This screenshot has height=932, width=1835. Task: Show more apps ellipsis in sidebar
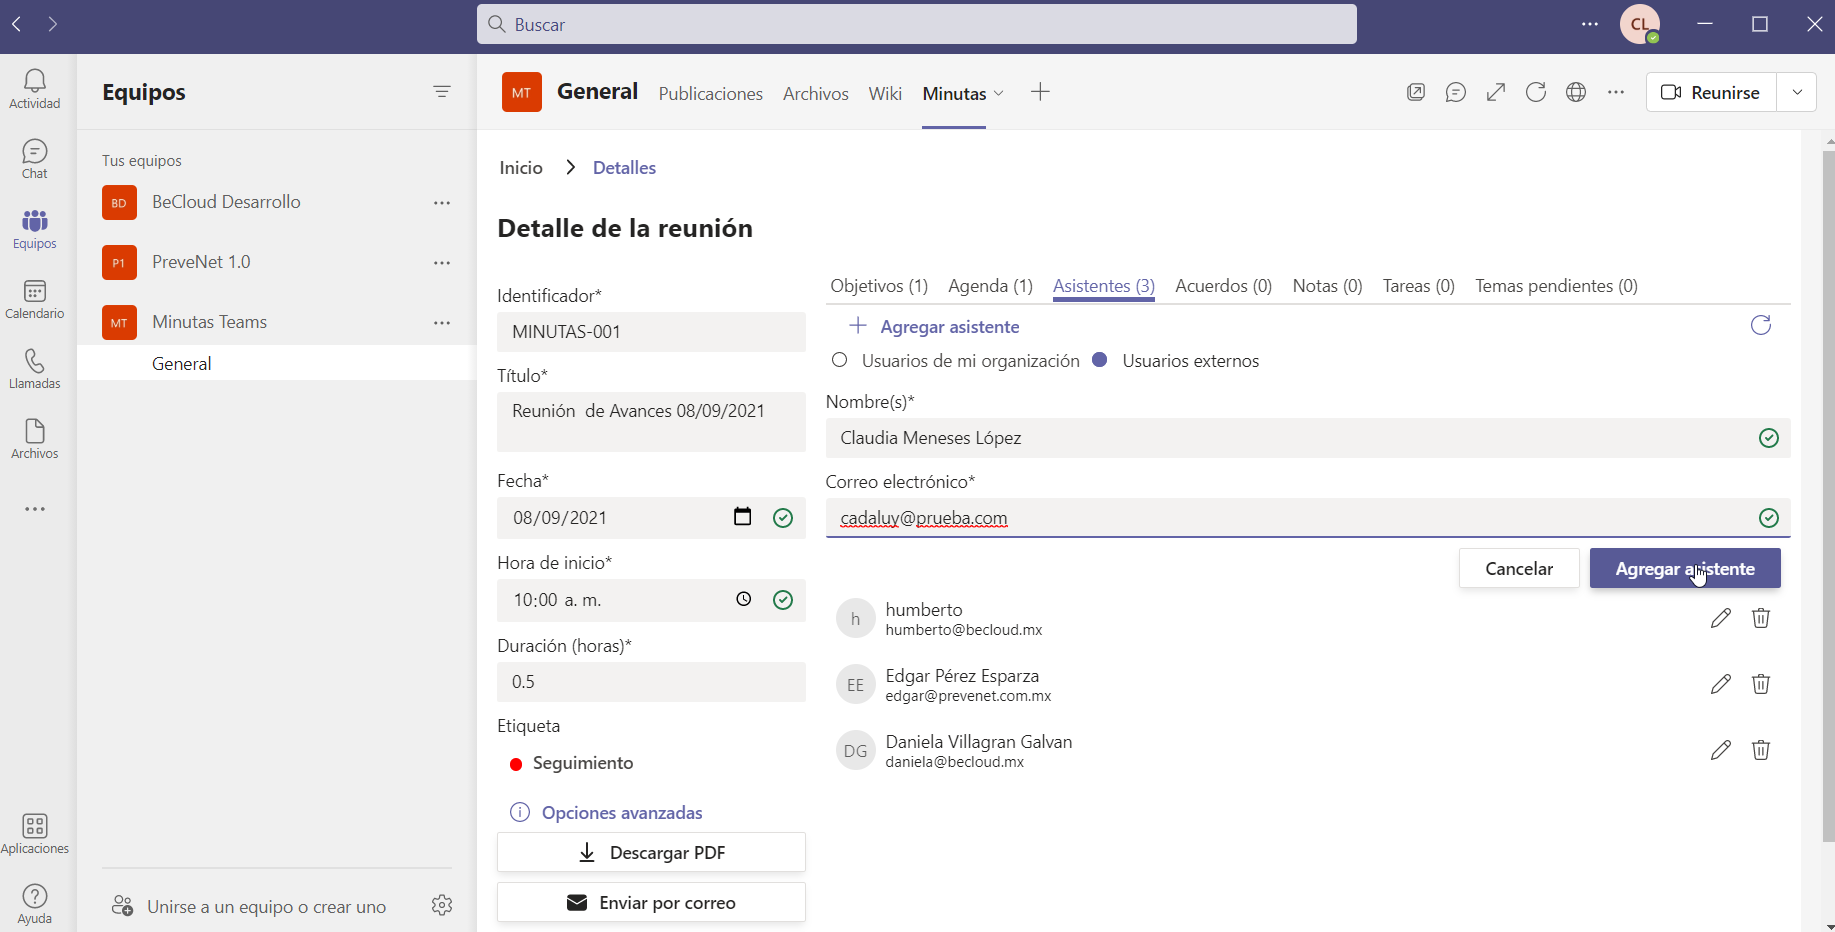[35, 509]
